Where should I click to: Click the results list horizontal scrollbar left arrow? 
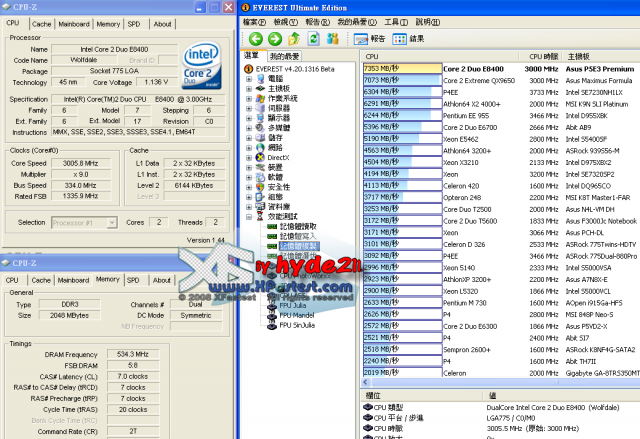pyautogui.click(x=366, y=382)
